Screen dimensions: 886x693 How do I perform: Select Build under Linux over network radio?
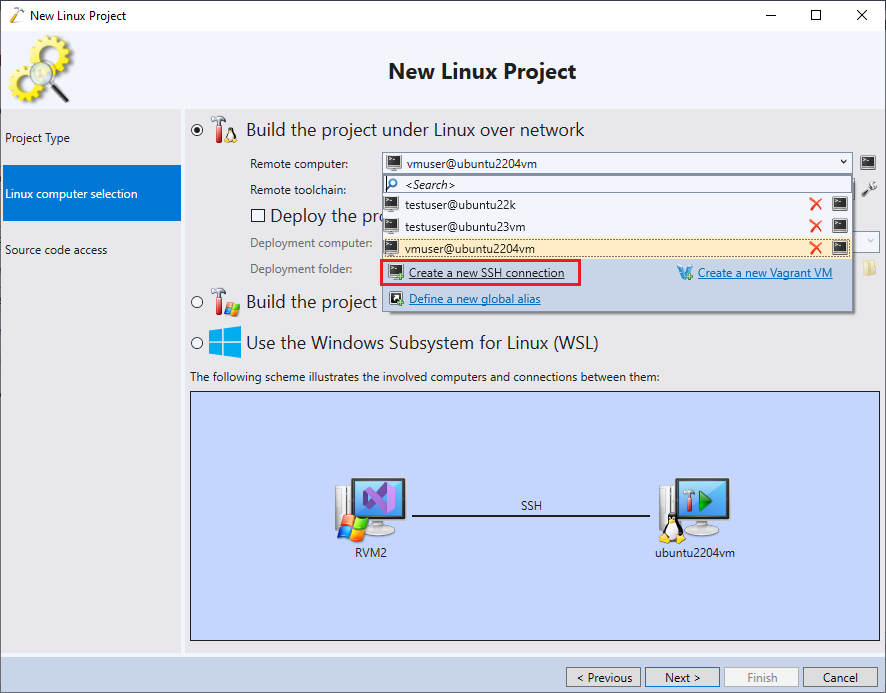click(x=197, y=130)
